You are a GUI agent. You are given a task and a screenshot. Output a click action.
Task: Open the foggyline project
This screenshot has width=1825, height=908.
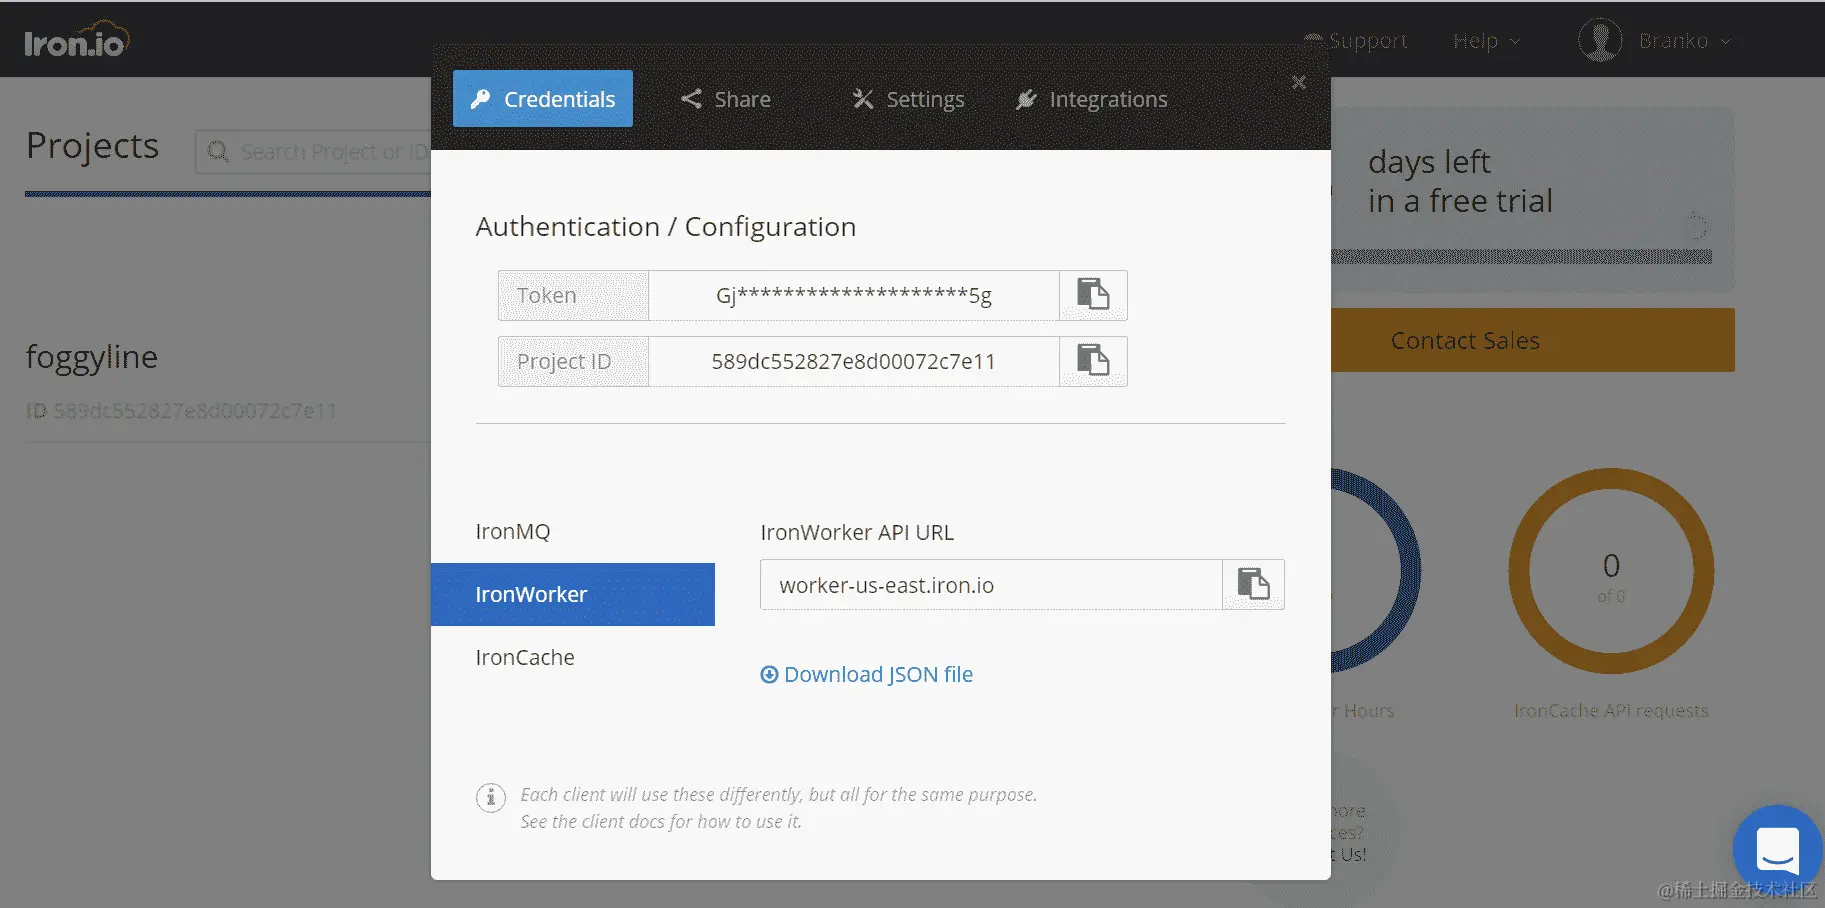tap(92, 357)
